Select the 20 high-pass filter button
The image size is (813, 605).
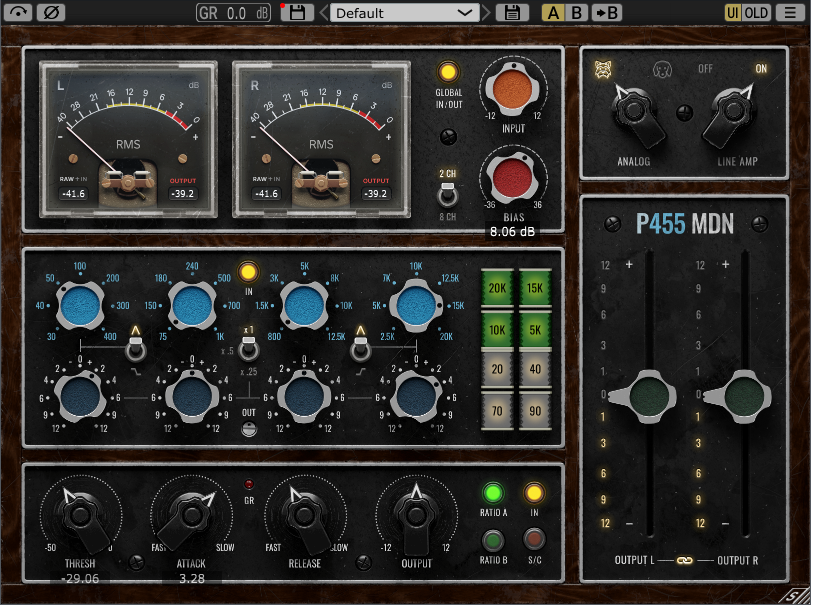tap(497, 369)
